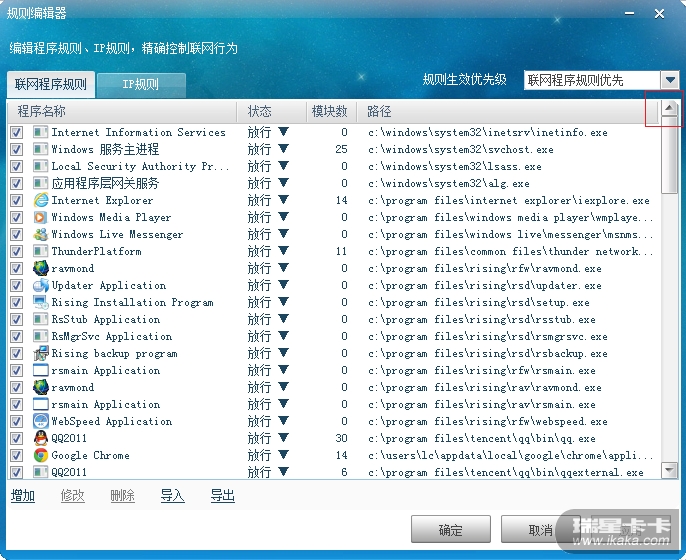686x560 pixels.
Task: Toggle the ThunderPlatform checkbox
Action: point(17,252)
